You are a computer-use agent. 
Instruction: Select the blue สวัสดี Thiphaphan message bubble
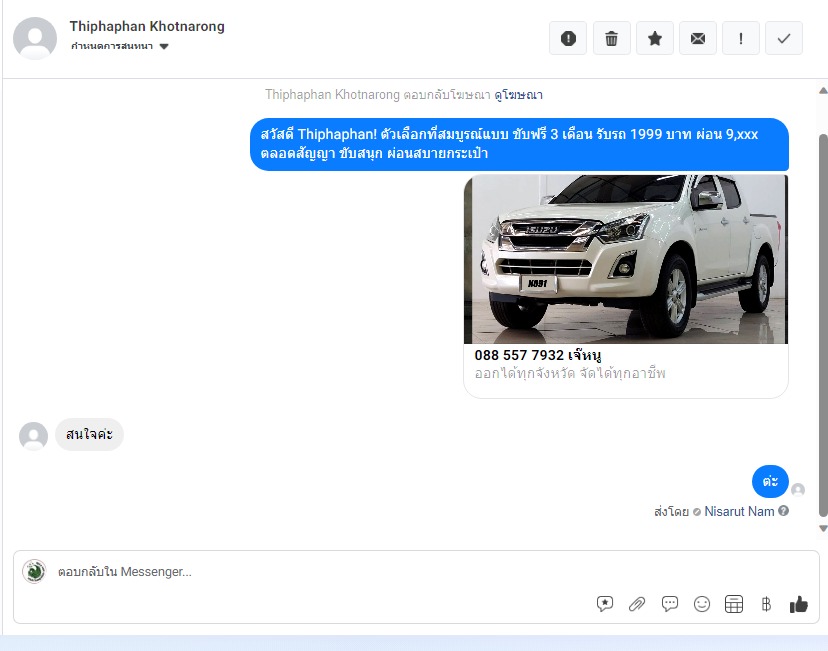coord(519,144)
